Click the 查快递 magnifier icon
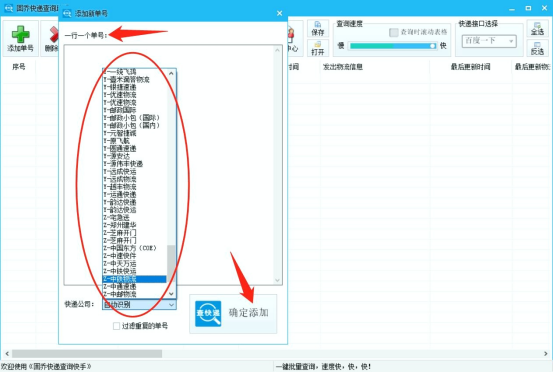Viewport: 554px width, 373px height. (x=208, y=313)
